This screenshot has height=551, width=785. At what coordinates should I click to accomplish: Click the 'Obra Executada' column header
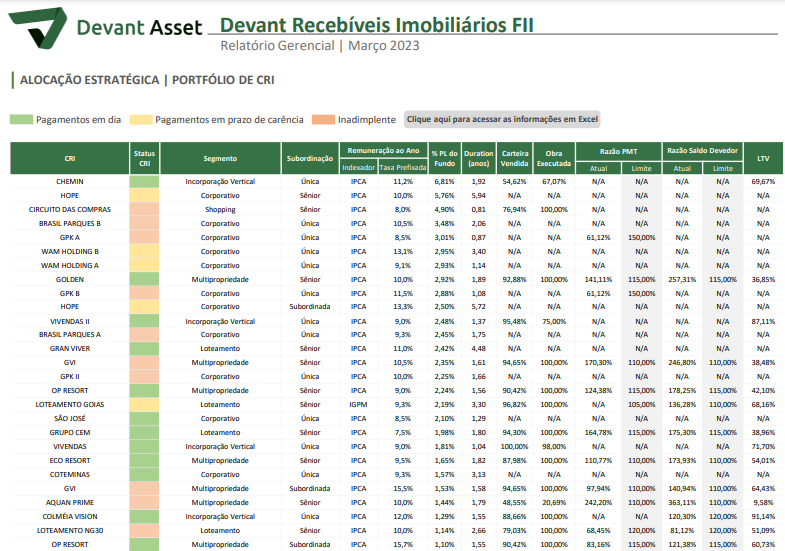click(553, 158)
